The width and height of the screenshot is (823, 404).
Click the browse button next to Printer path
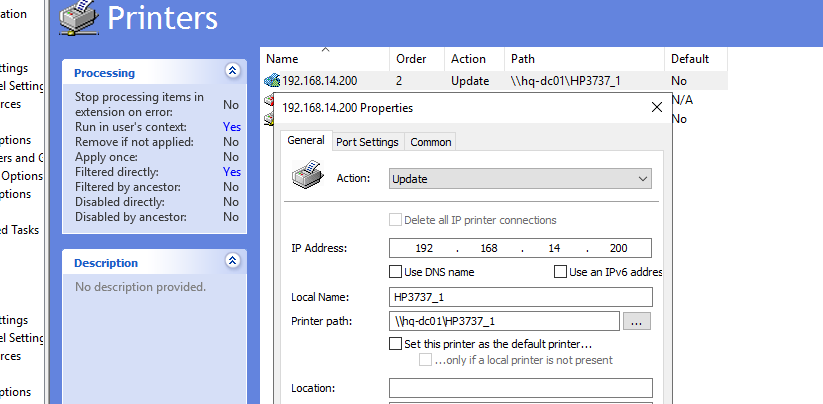(637, 321)
